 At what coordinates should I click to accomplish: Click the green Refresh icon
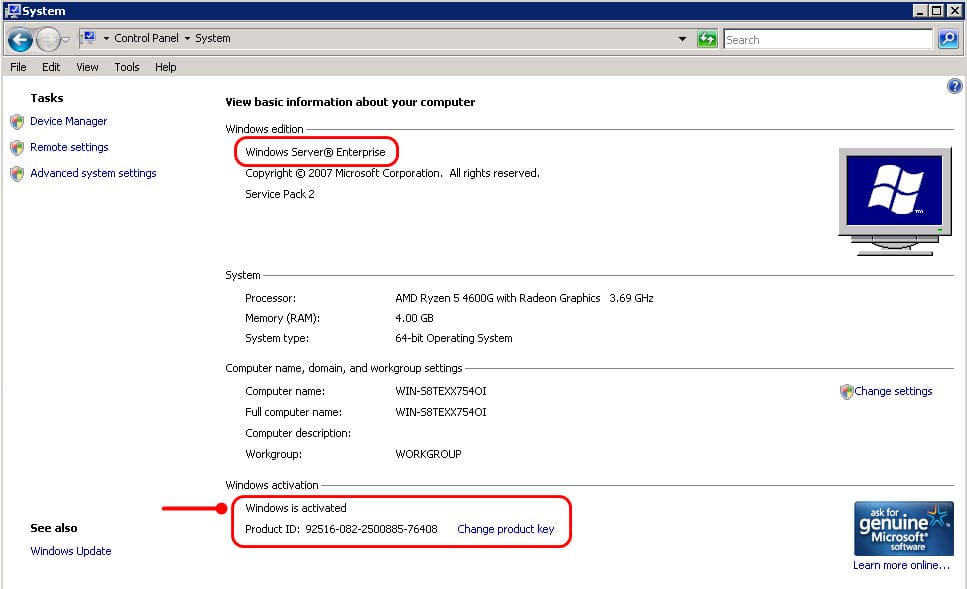[x=707, y=39]
